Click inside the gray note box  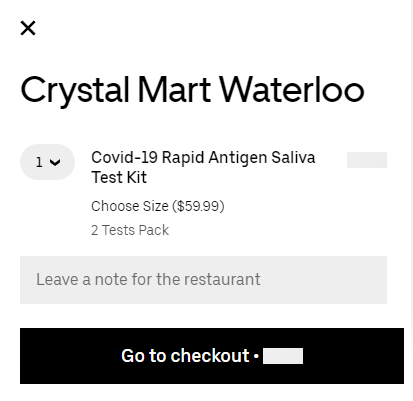pos(203,280)
